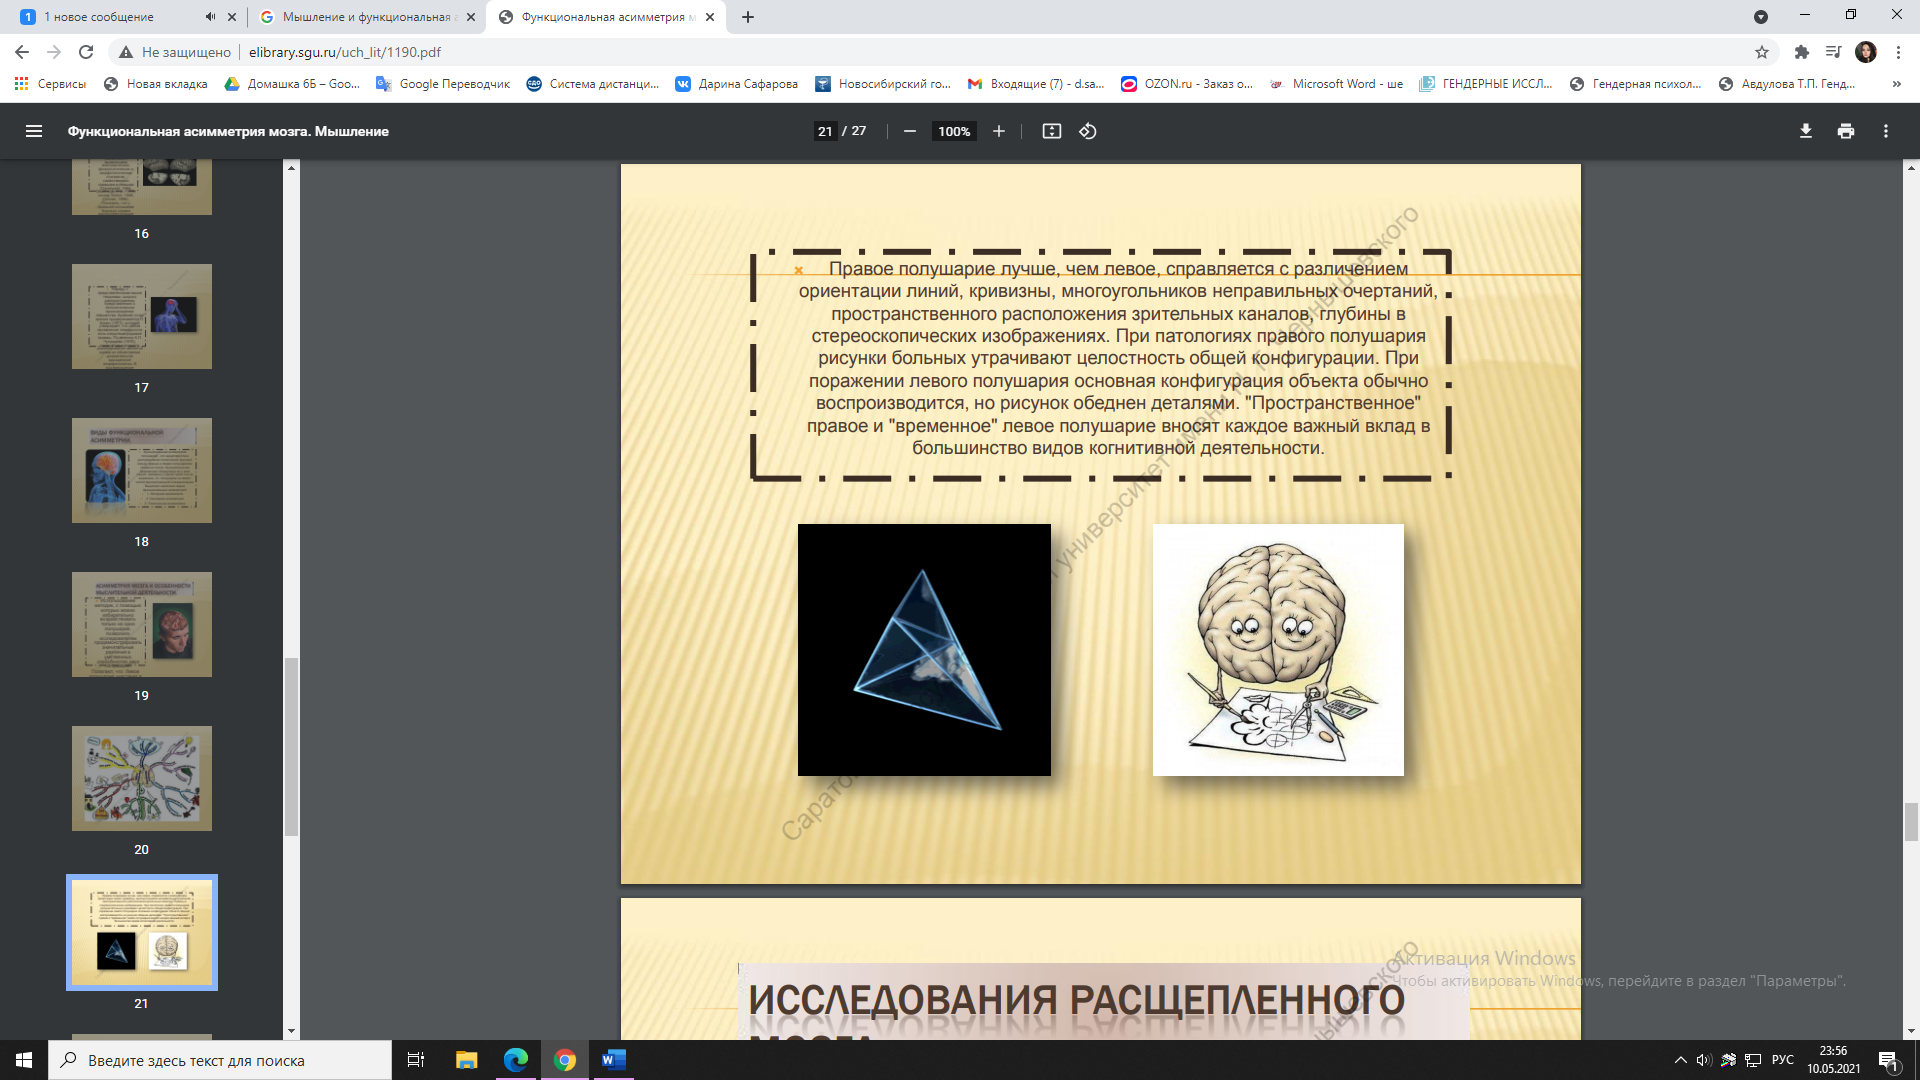1920x1080 pixels.
Task: Open the 'Новая вкладка' bookmark
Action: [156, 84]
